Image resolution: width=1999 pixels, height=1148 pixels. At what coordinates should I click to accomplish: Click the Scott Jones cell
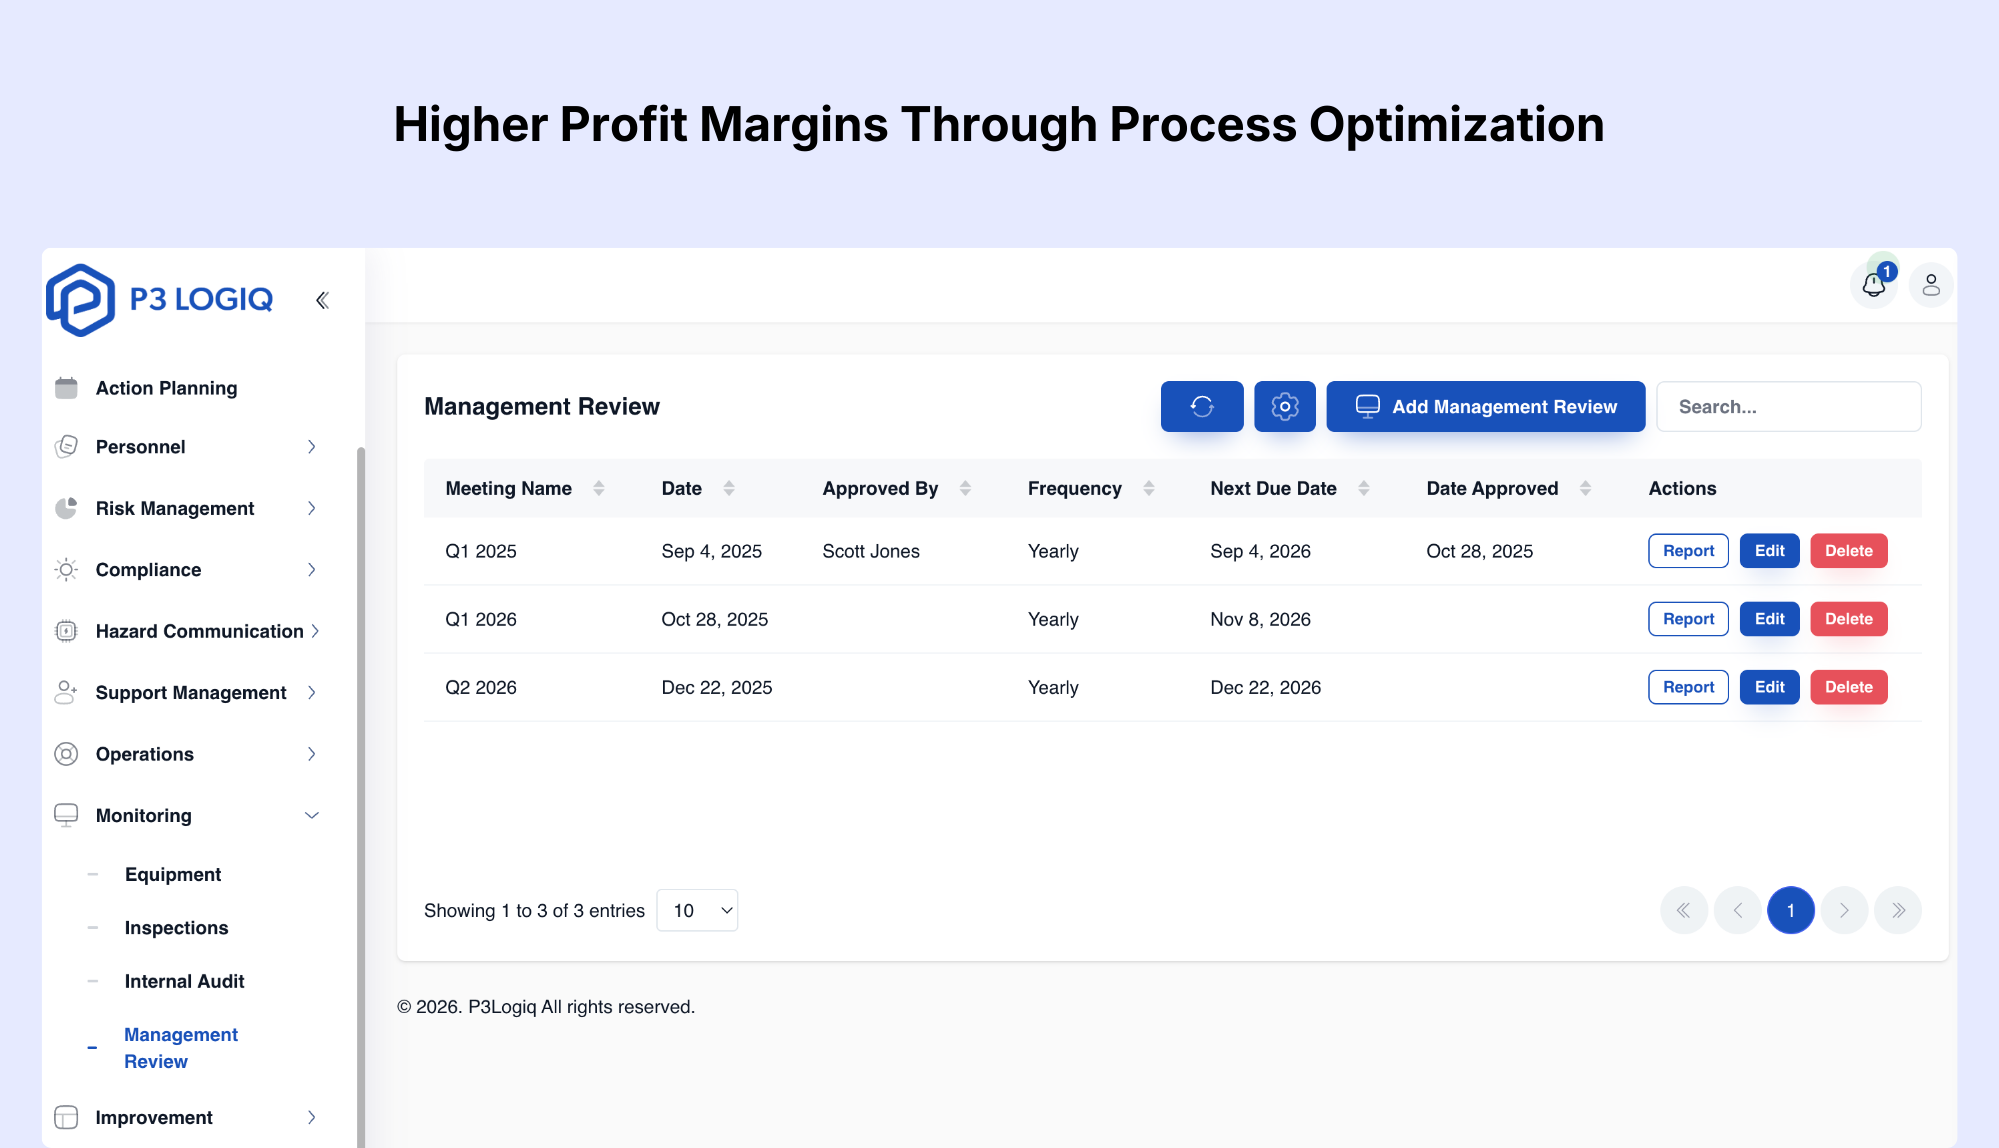[x=871, y=551]
